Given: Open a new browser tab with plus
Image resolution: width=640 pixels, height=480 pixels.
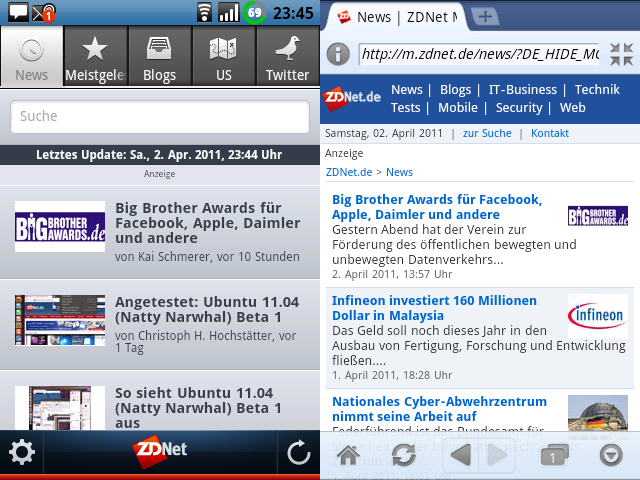Looking at the screenshot, I should tap(485, 17).
